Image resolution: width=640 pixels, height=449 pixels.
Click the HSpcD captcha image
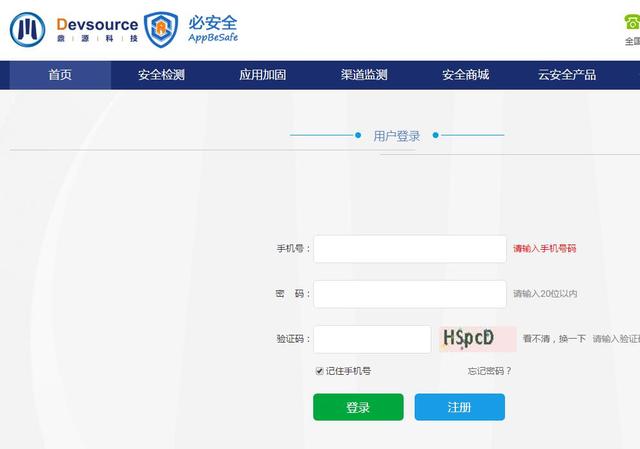coord(478,339)
